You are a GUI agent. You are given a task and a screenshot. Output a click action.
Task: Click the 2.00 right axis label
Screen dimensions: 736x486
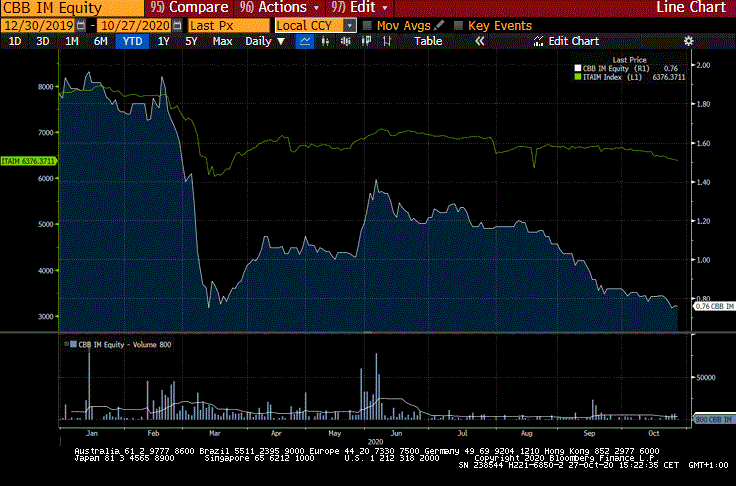click(703, 65)
